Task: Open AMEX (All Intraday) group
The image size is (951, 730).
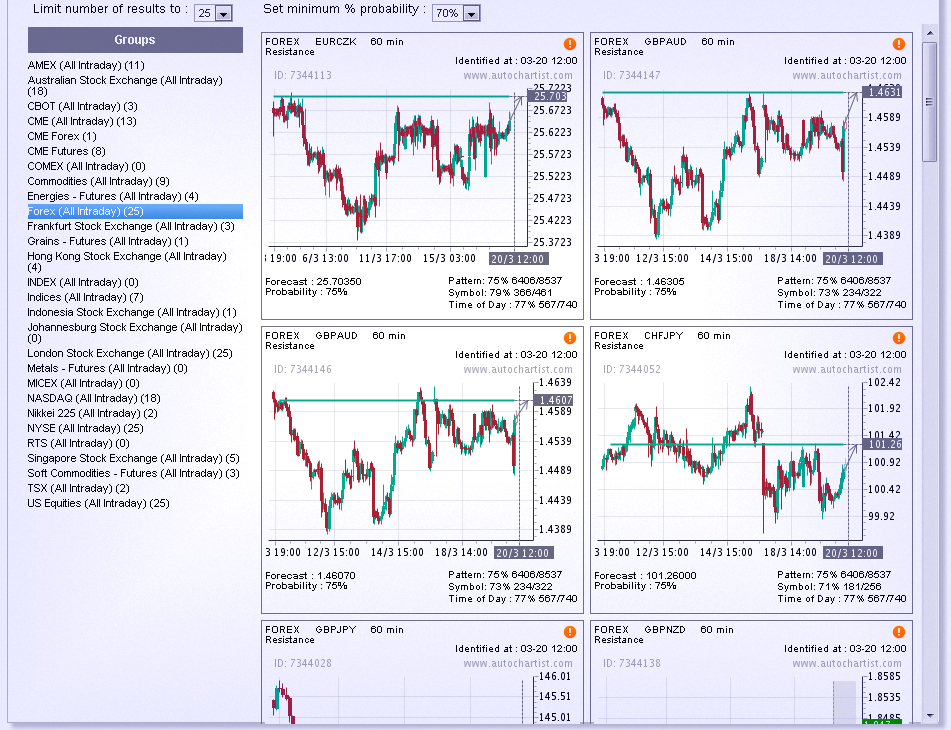Action: [x=86, y=65]
